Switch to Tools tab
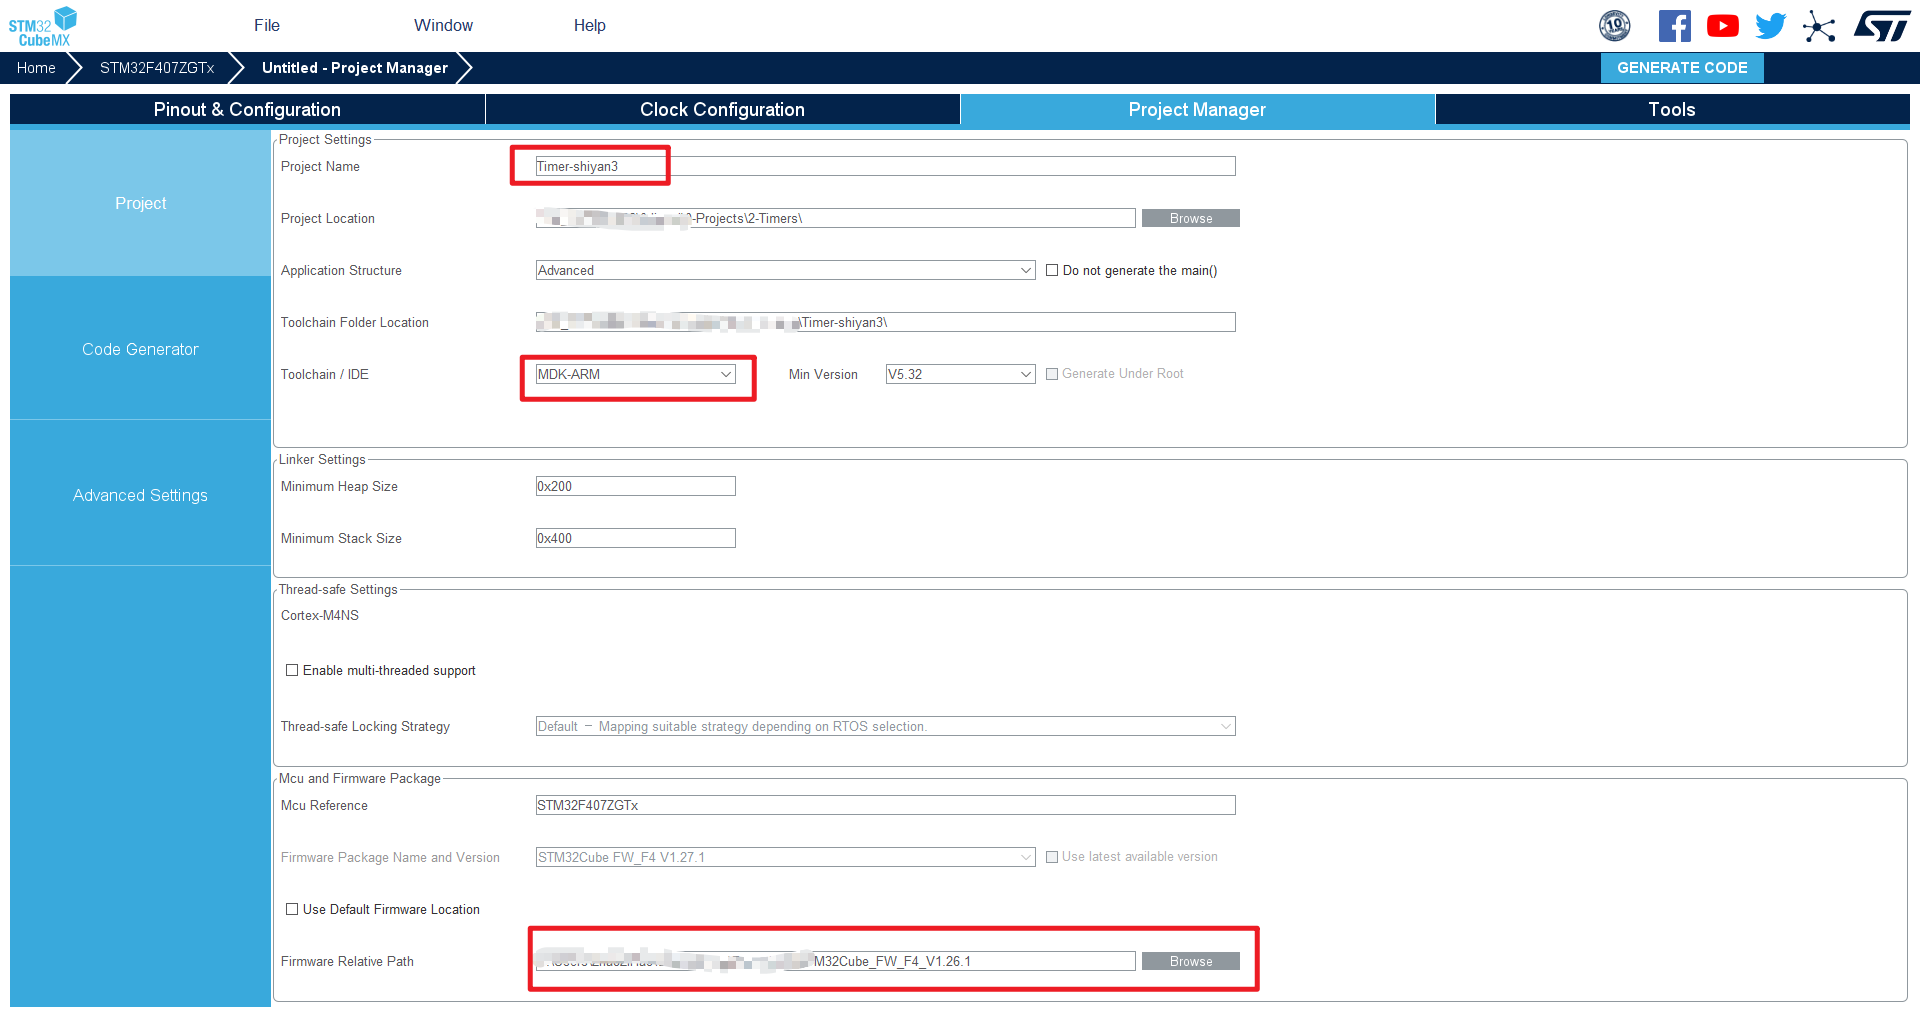 click(x=1672, y=110)
